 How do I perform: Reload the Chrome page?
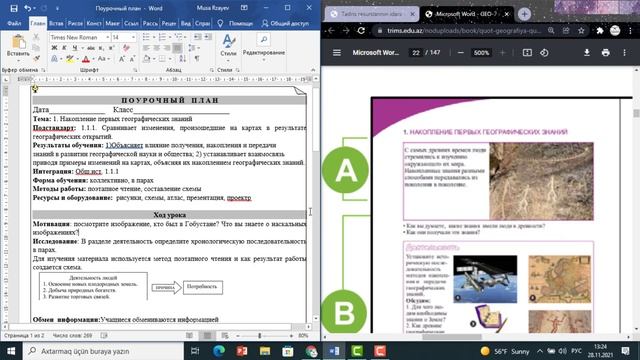click(x=361, y=31)
